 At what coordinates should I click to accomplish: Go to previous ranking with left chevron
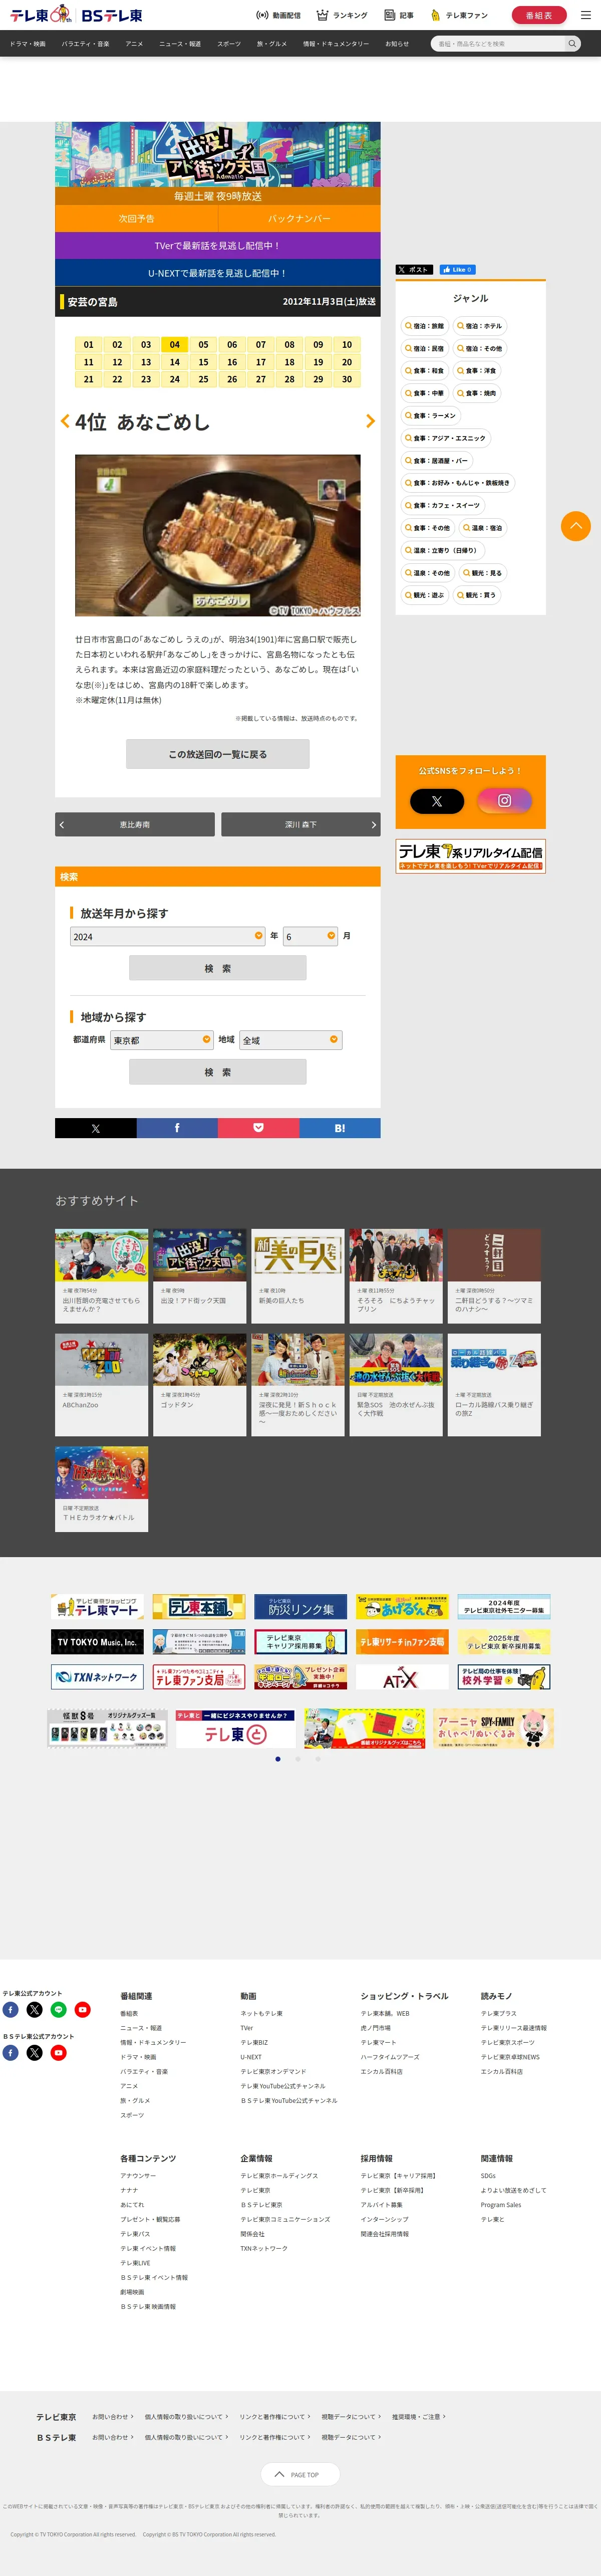(65, 421)
